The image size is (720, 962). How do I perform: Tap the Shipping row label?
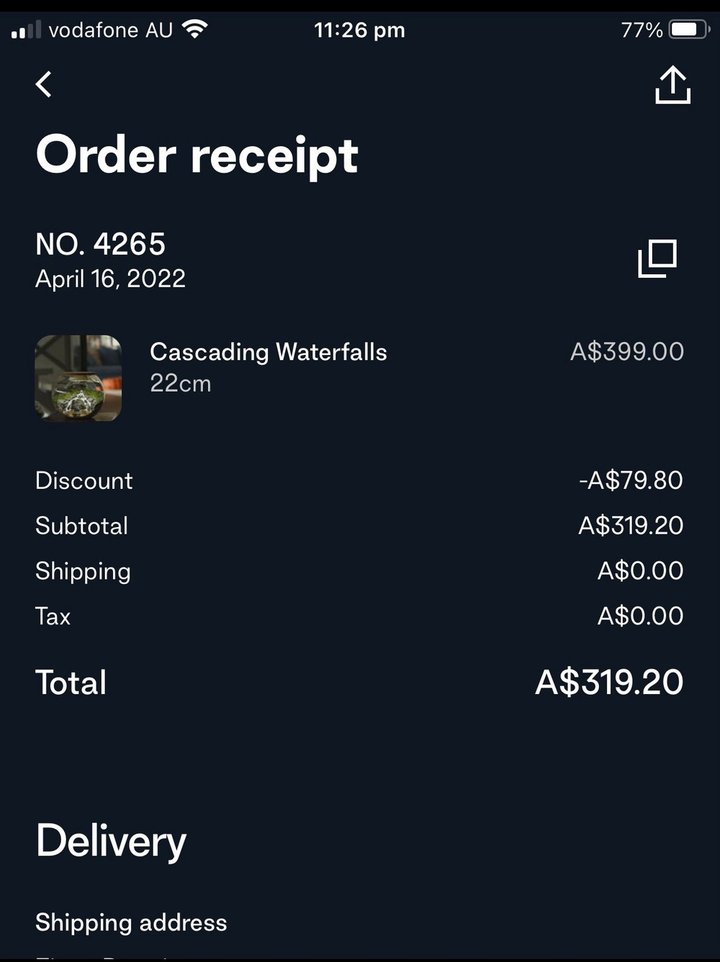(83, 572)
